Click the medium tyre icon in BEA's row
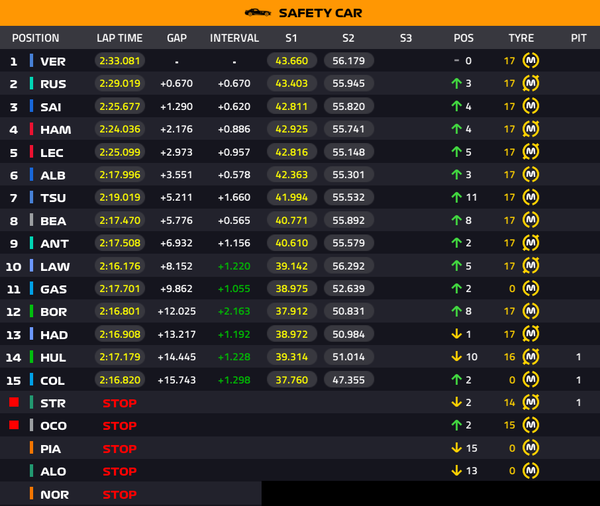The width and height of the screenshot is (600, 506). (531, 220)
